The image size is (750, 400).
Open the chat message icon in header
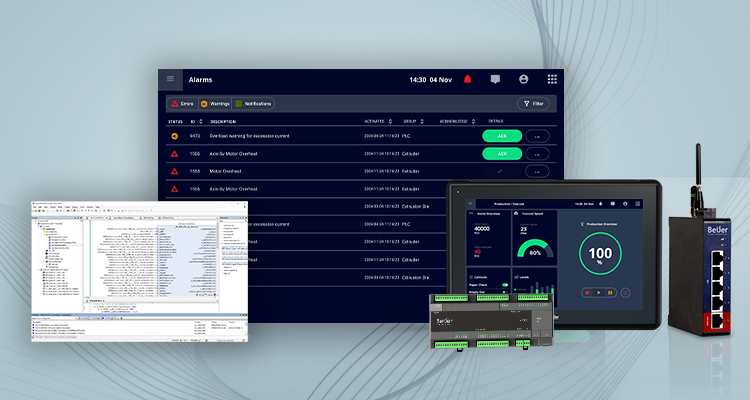(495, 79)
